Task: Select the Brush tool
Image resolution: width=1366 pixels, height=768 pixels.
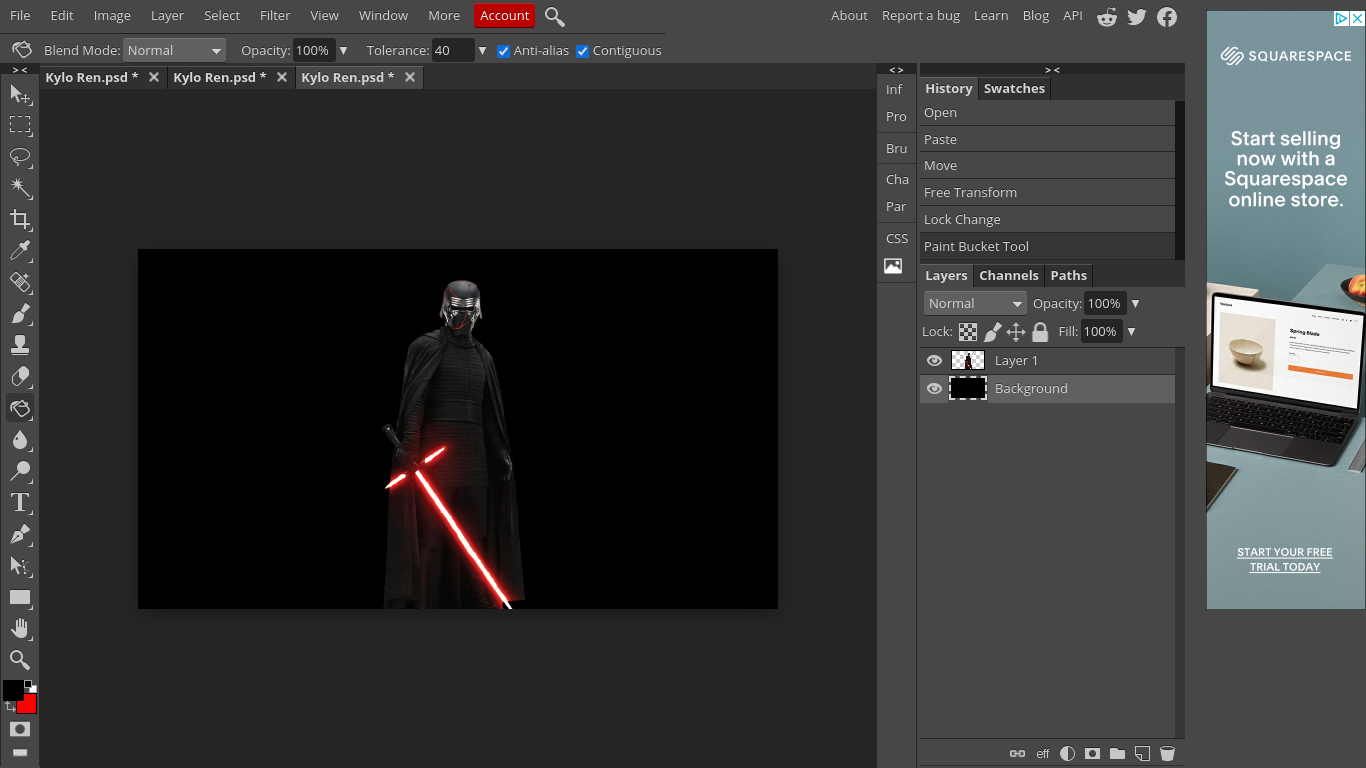Action: [x=19, y=314]
